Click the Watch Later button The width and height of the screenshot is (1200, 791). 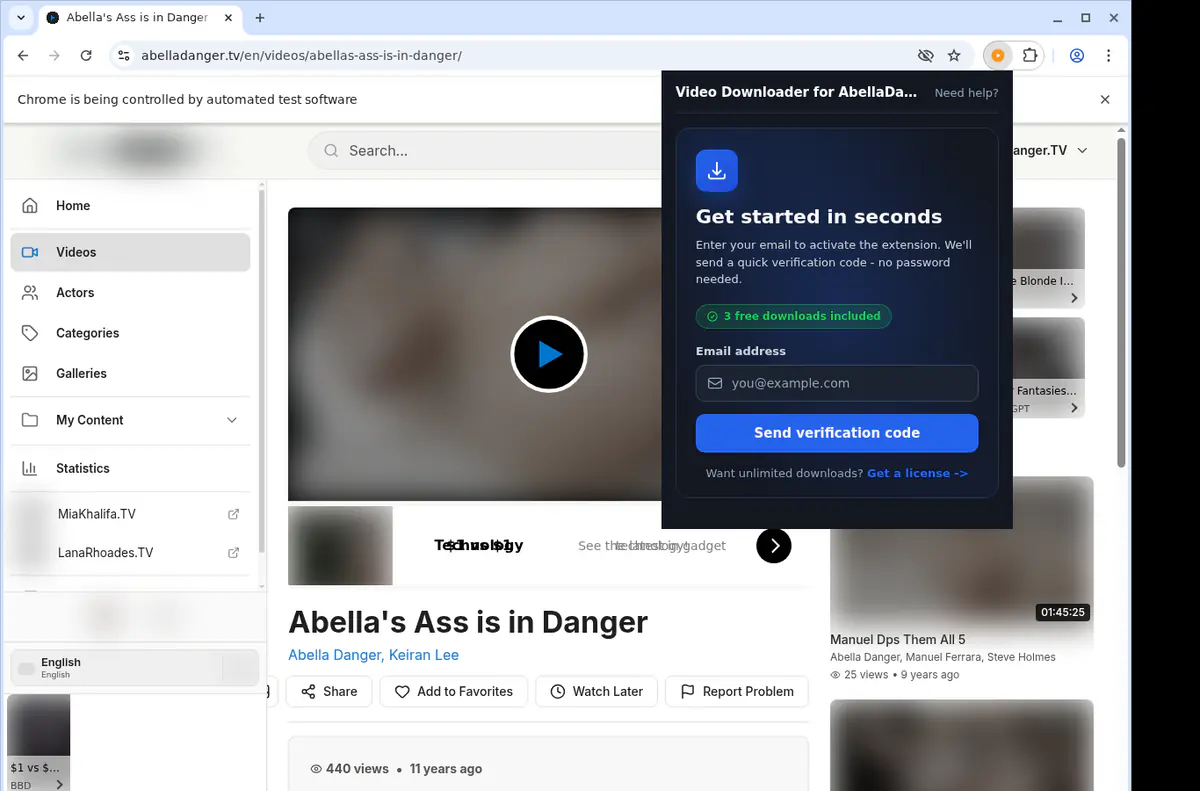tap(596, 691)
